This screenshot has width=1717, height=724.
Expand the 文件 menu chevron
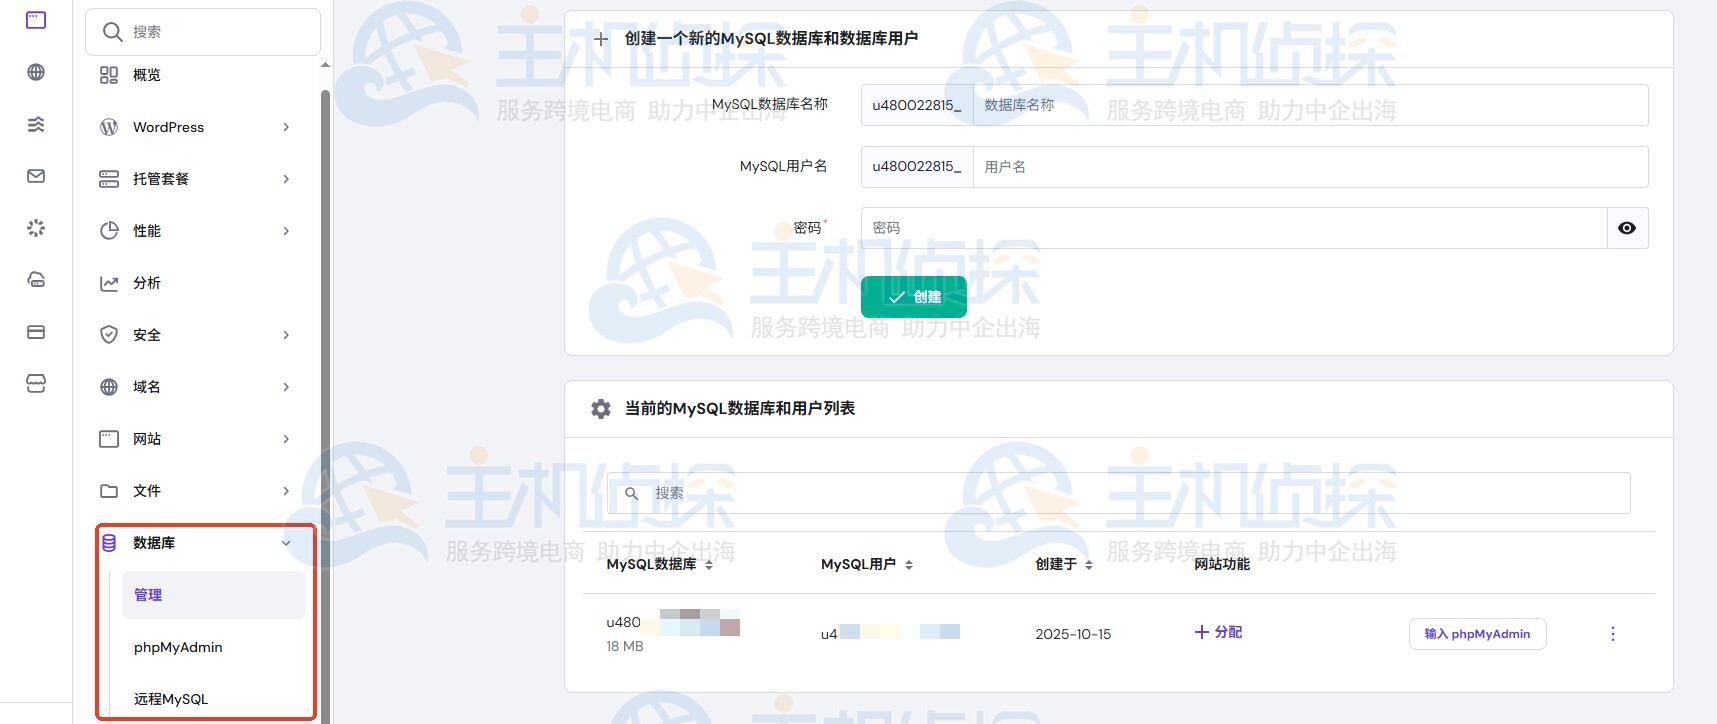pyautogui.click(x=286, y=491)
